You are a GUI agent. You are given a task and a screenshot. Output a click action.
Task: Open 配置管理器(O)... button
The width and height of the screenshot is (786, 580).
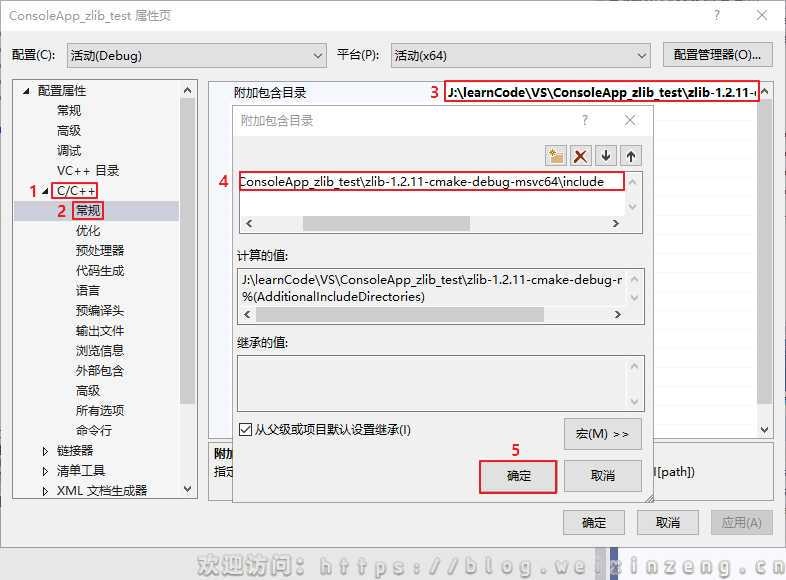tap(717, 55)
